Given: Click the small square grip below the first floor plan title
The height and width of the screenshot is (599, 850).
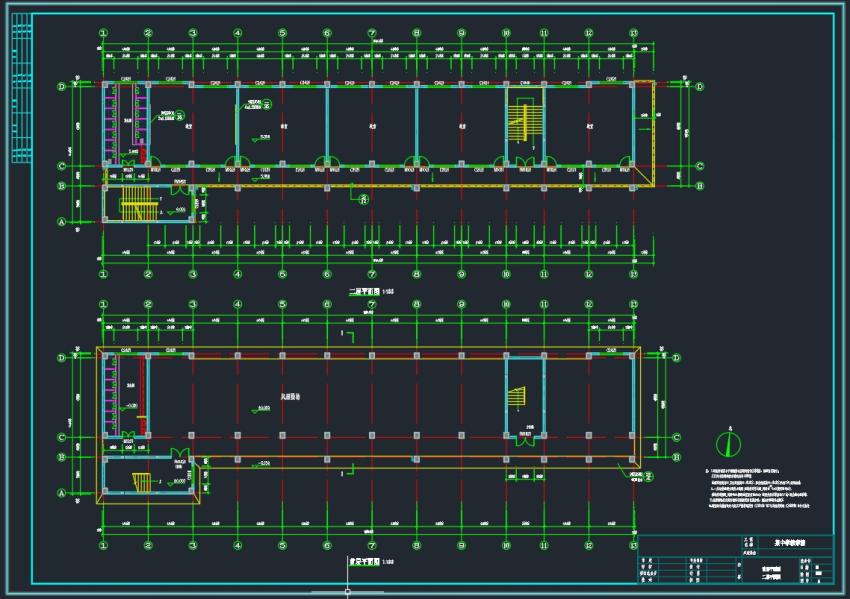Looking at the screenshot, I should coord(347,591).
